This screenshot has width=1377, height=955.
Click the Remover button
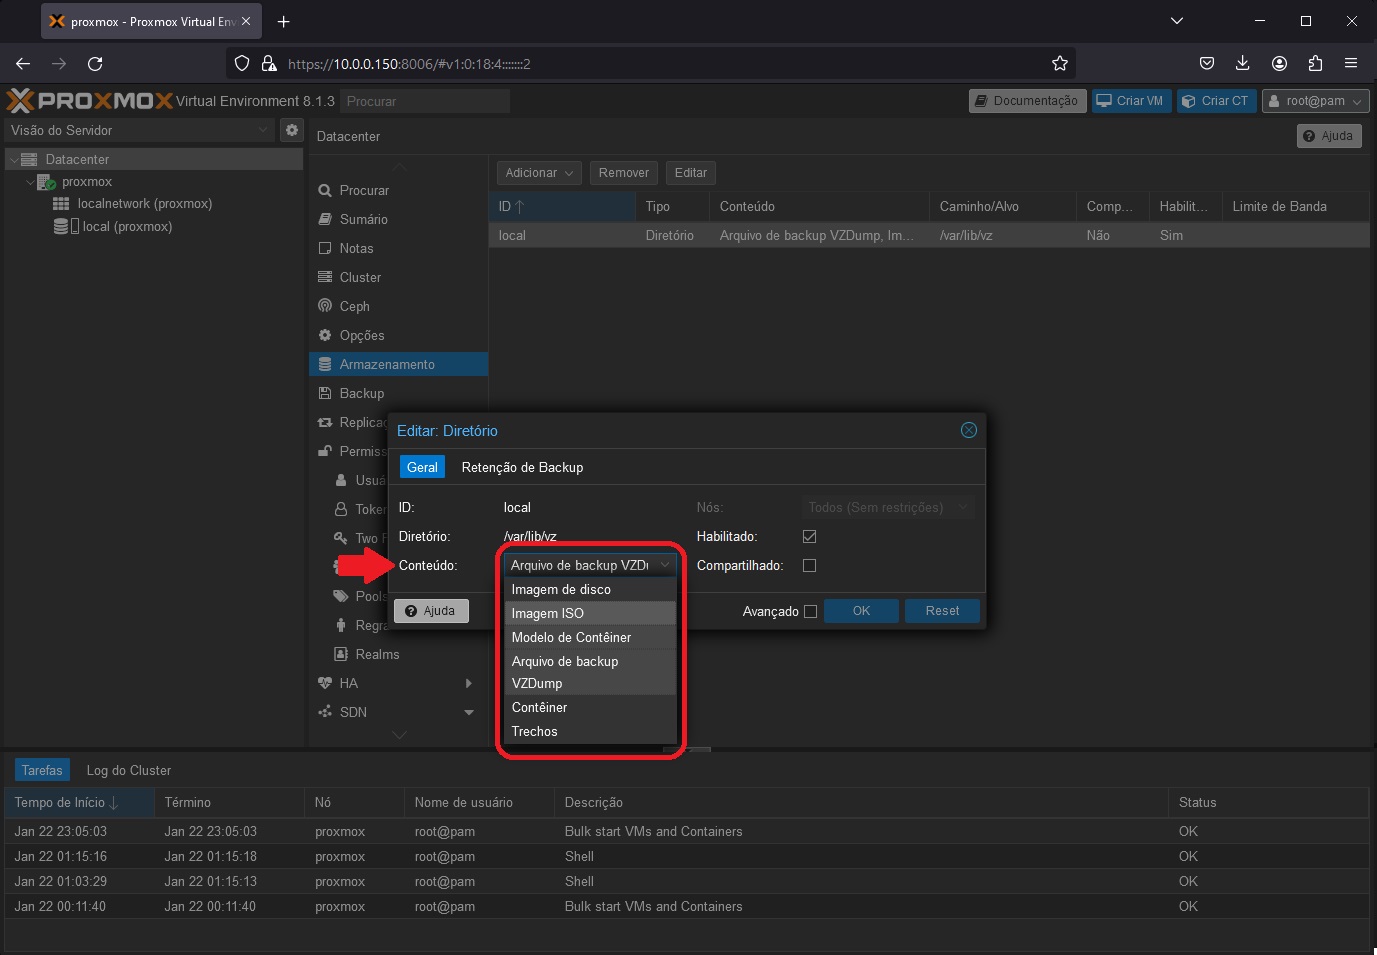pyautogui.click(x=624, y=173)
